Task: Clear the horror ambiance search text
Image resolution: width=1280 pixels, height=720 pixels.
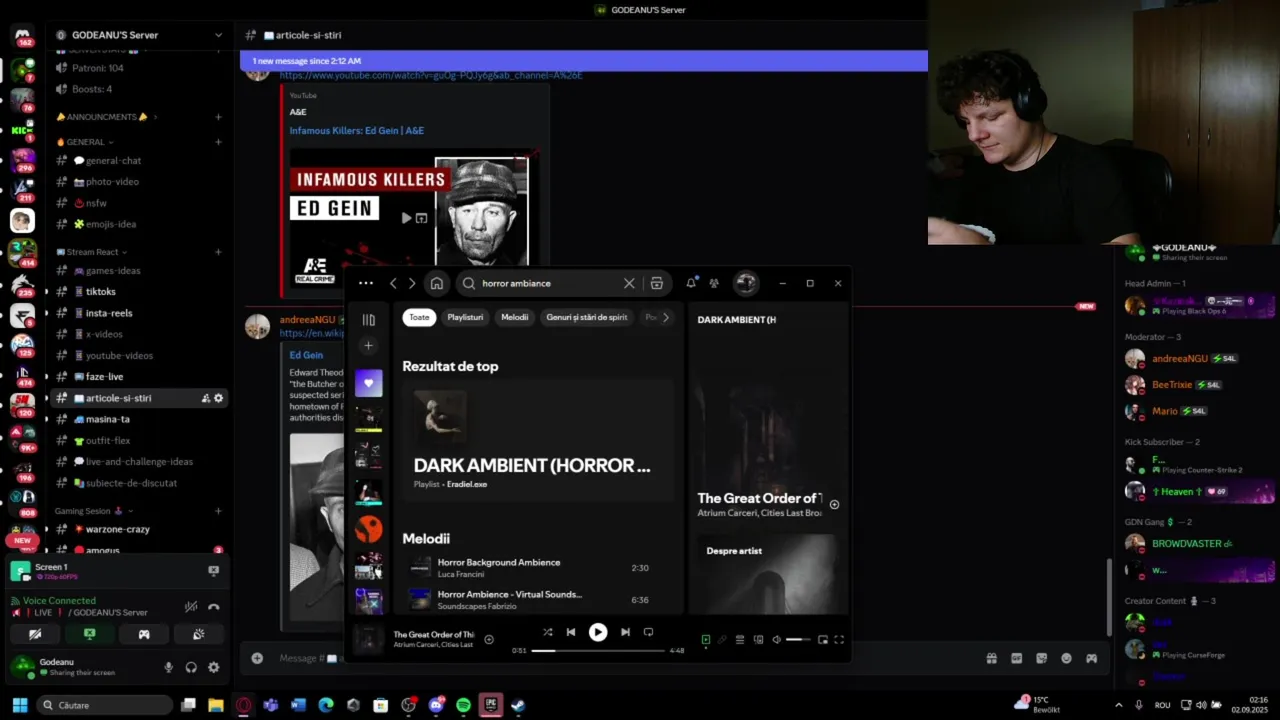Action: coord(629,283)
